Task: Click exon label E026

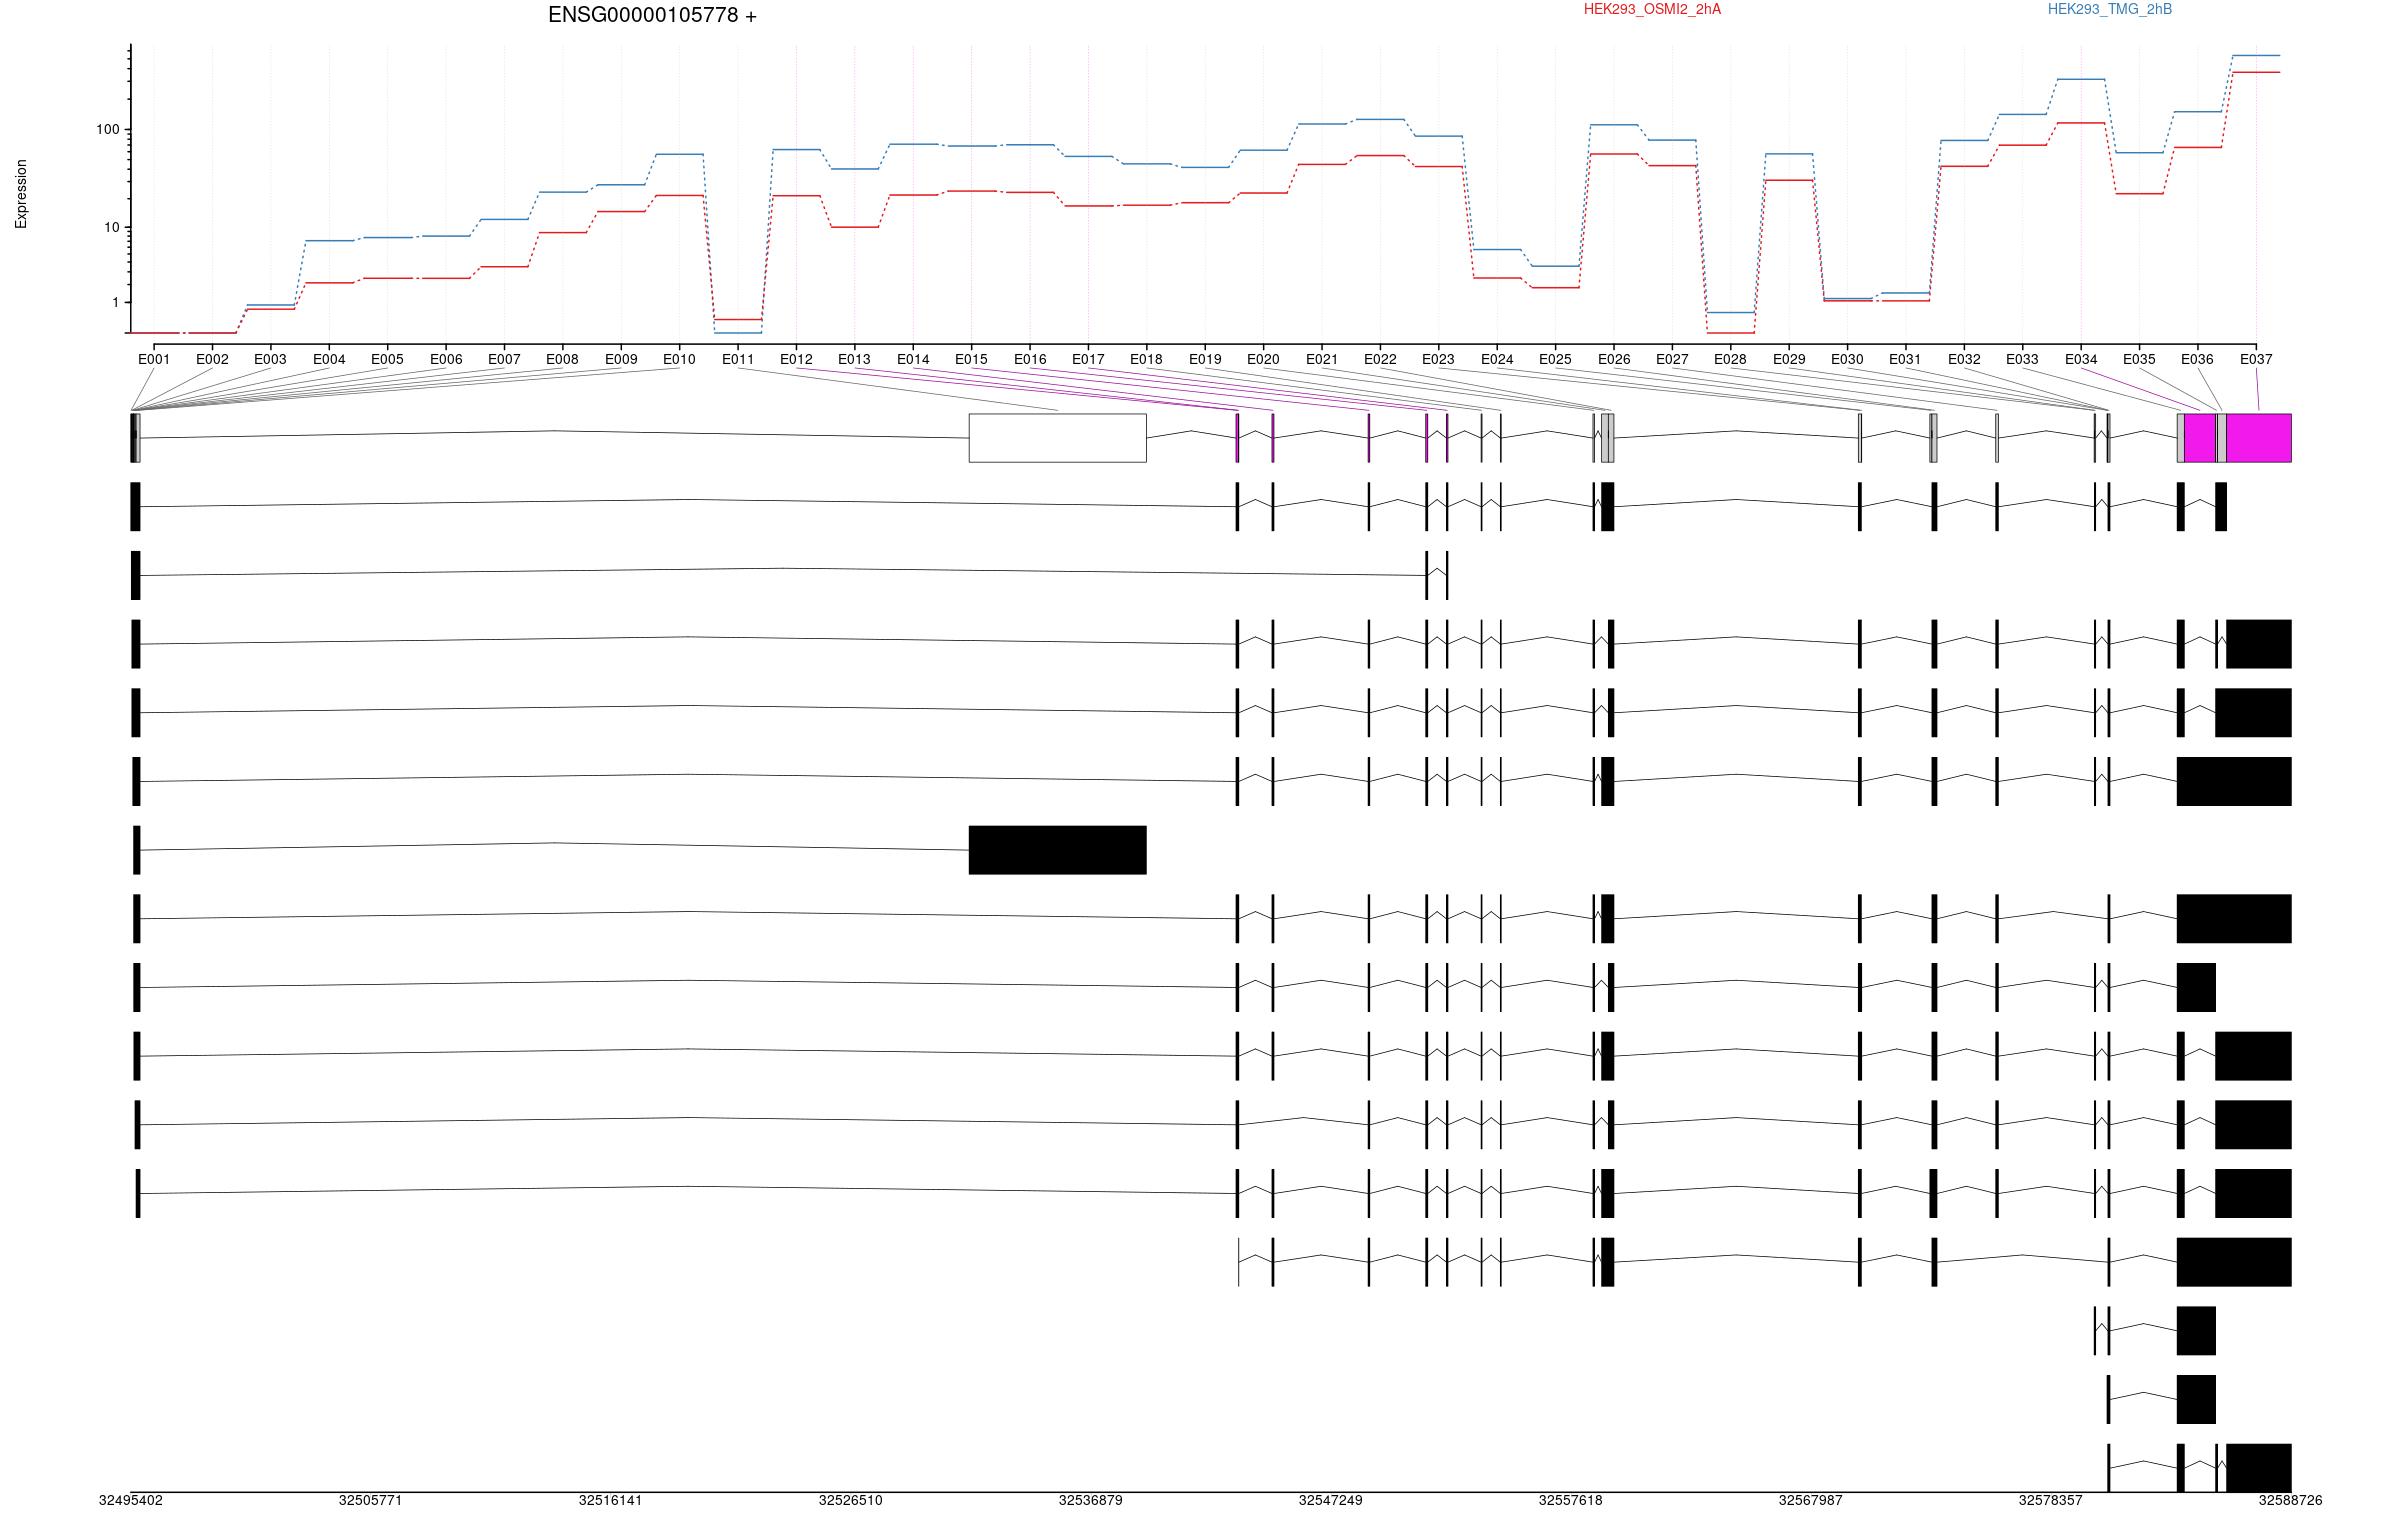Action: tap(1614, 359)
